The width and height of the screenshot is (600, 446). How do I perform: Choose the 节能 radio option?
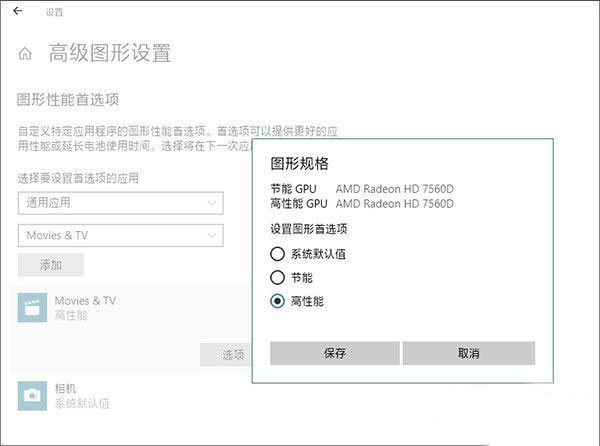click(x=278, y=277)
